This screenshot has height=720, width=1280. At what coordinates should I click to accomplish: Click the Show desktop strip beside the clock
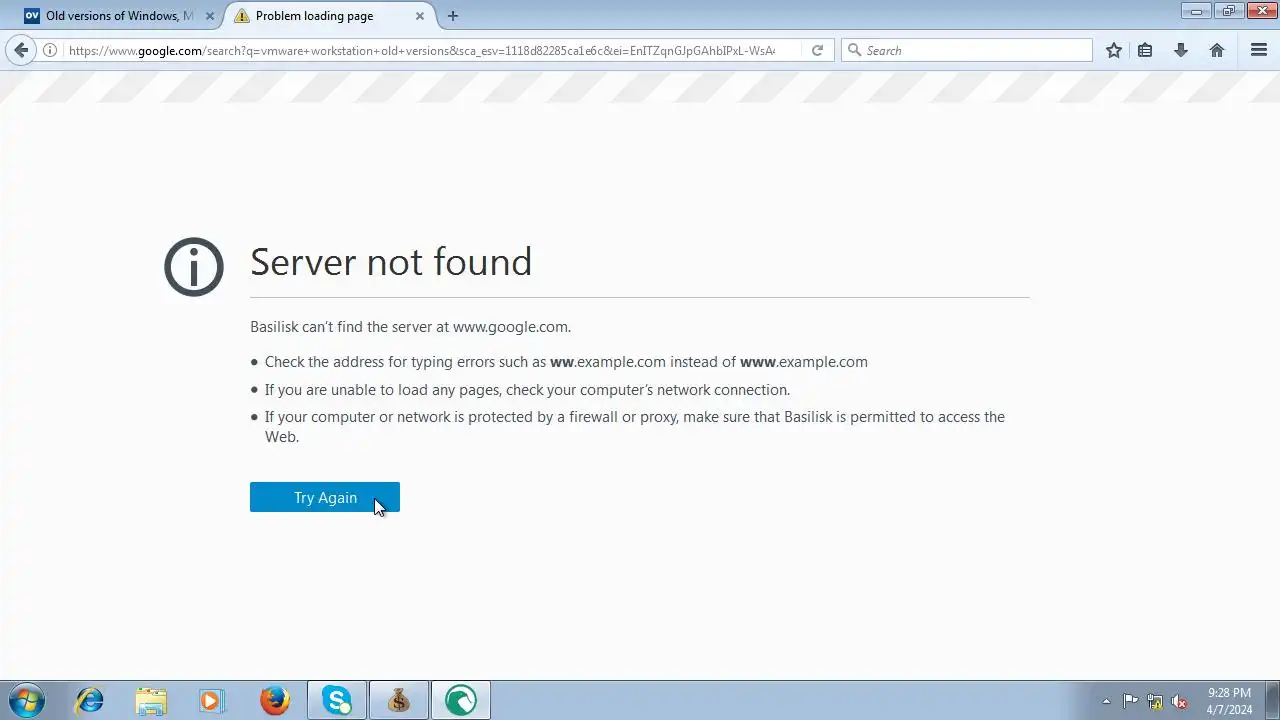1273,700
